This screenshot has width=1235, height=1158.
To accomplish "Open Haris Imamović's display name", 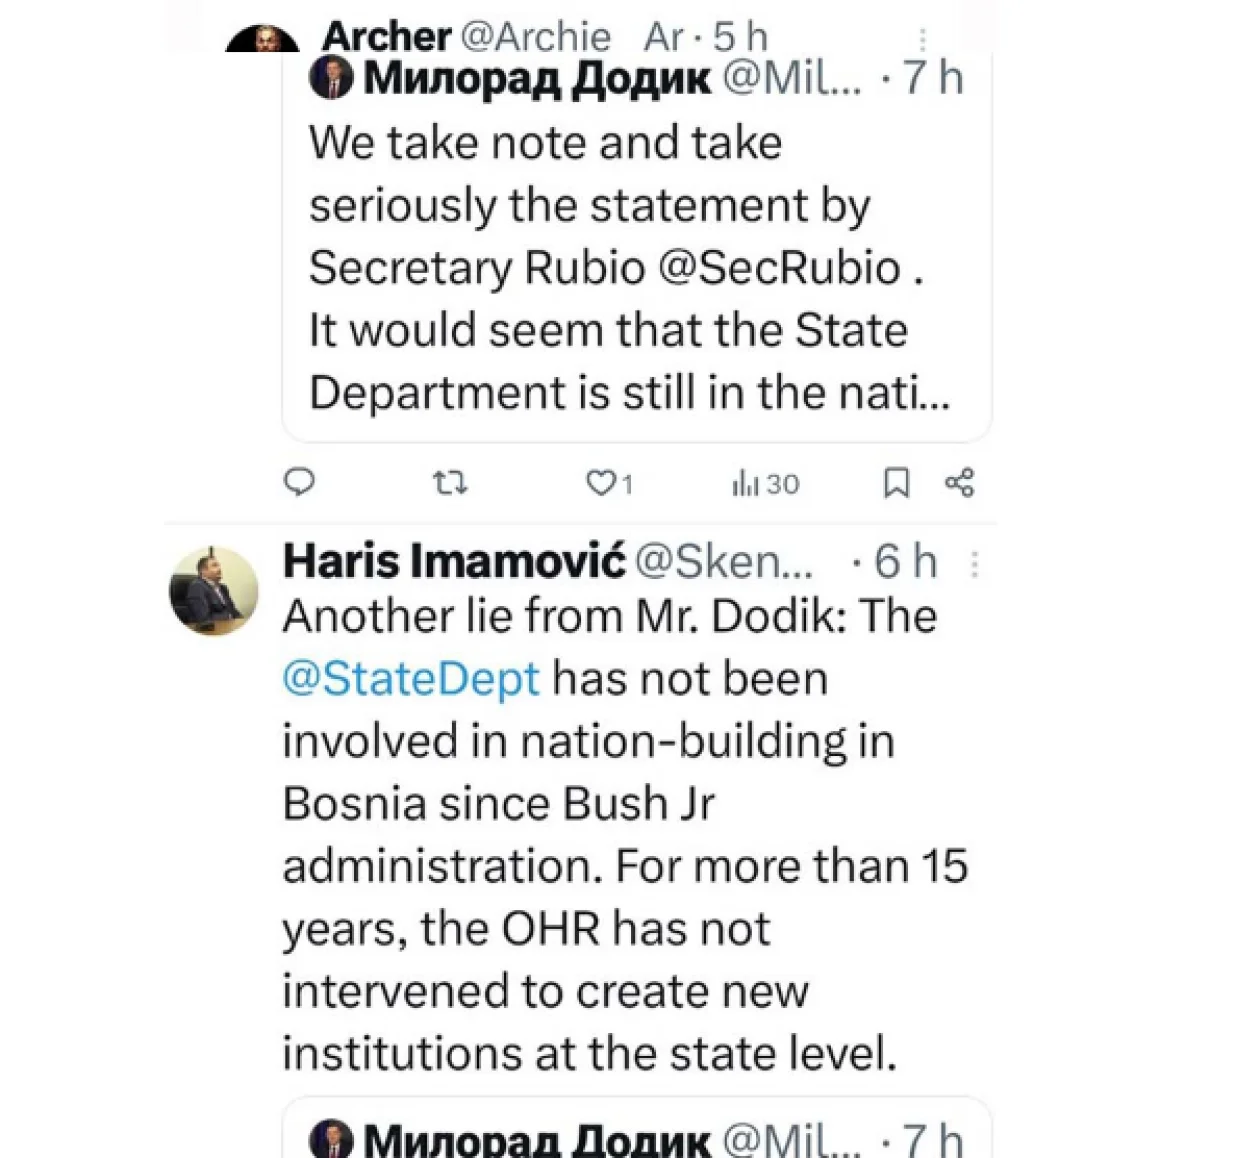I will pos(450,561).
